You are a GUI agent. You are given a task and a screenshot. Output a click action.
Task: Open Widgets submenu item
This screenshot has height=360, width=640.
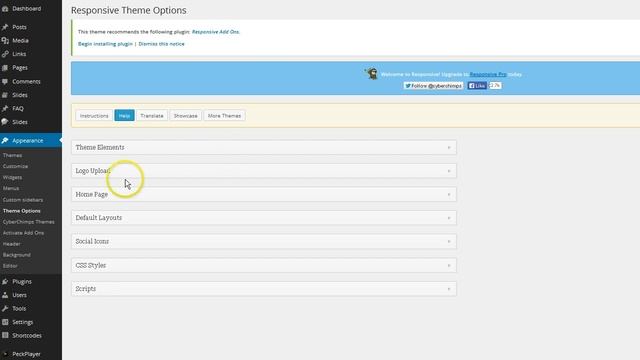coord(12,178)
